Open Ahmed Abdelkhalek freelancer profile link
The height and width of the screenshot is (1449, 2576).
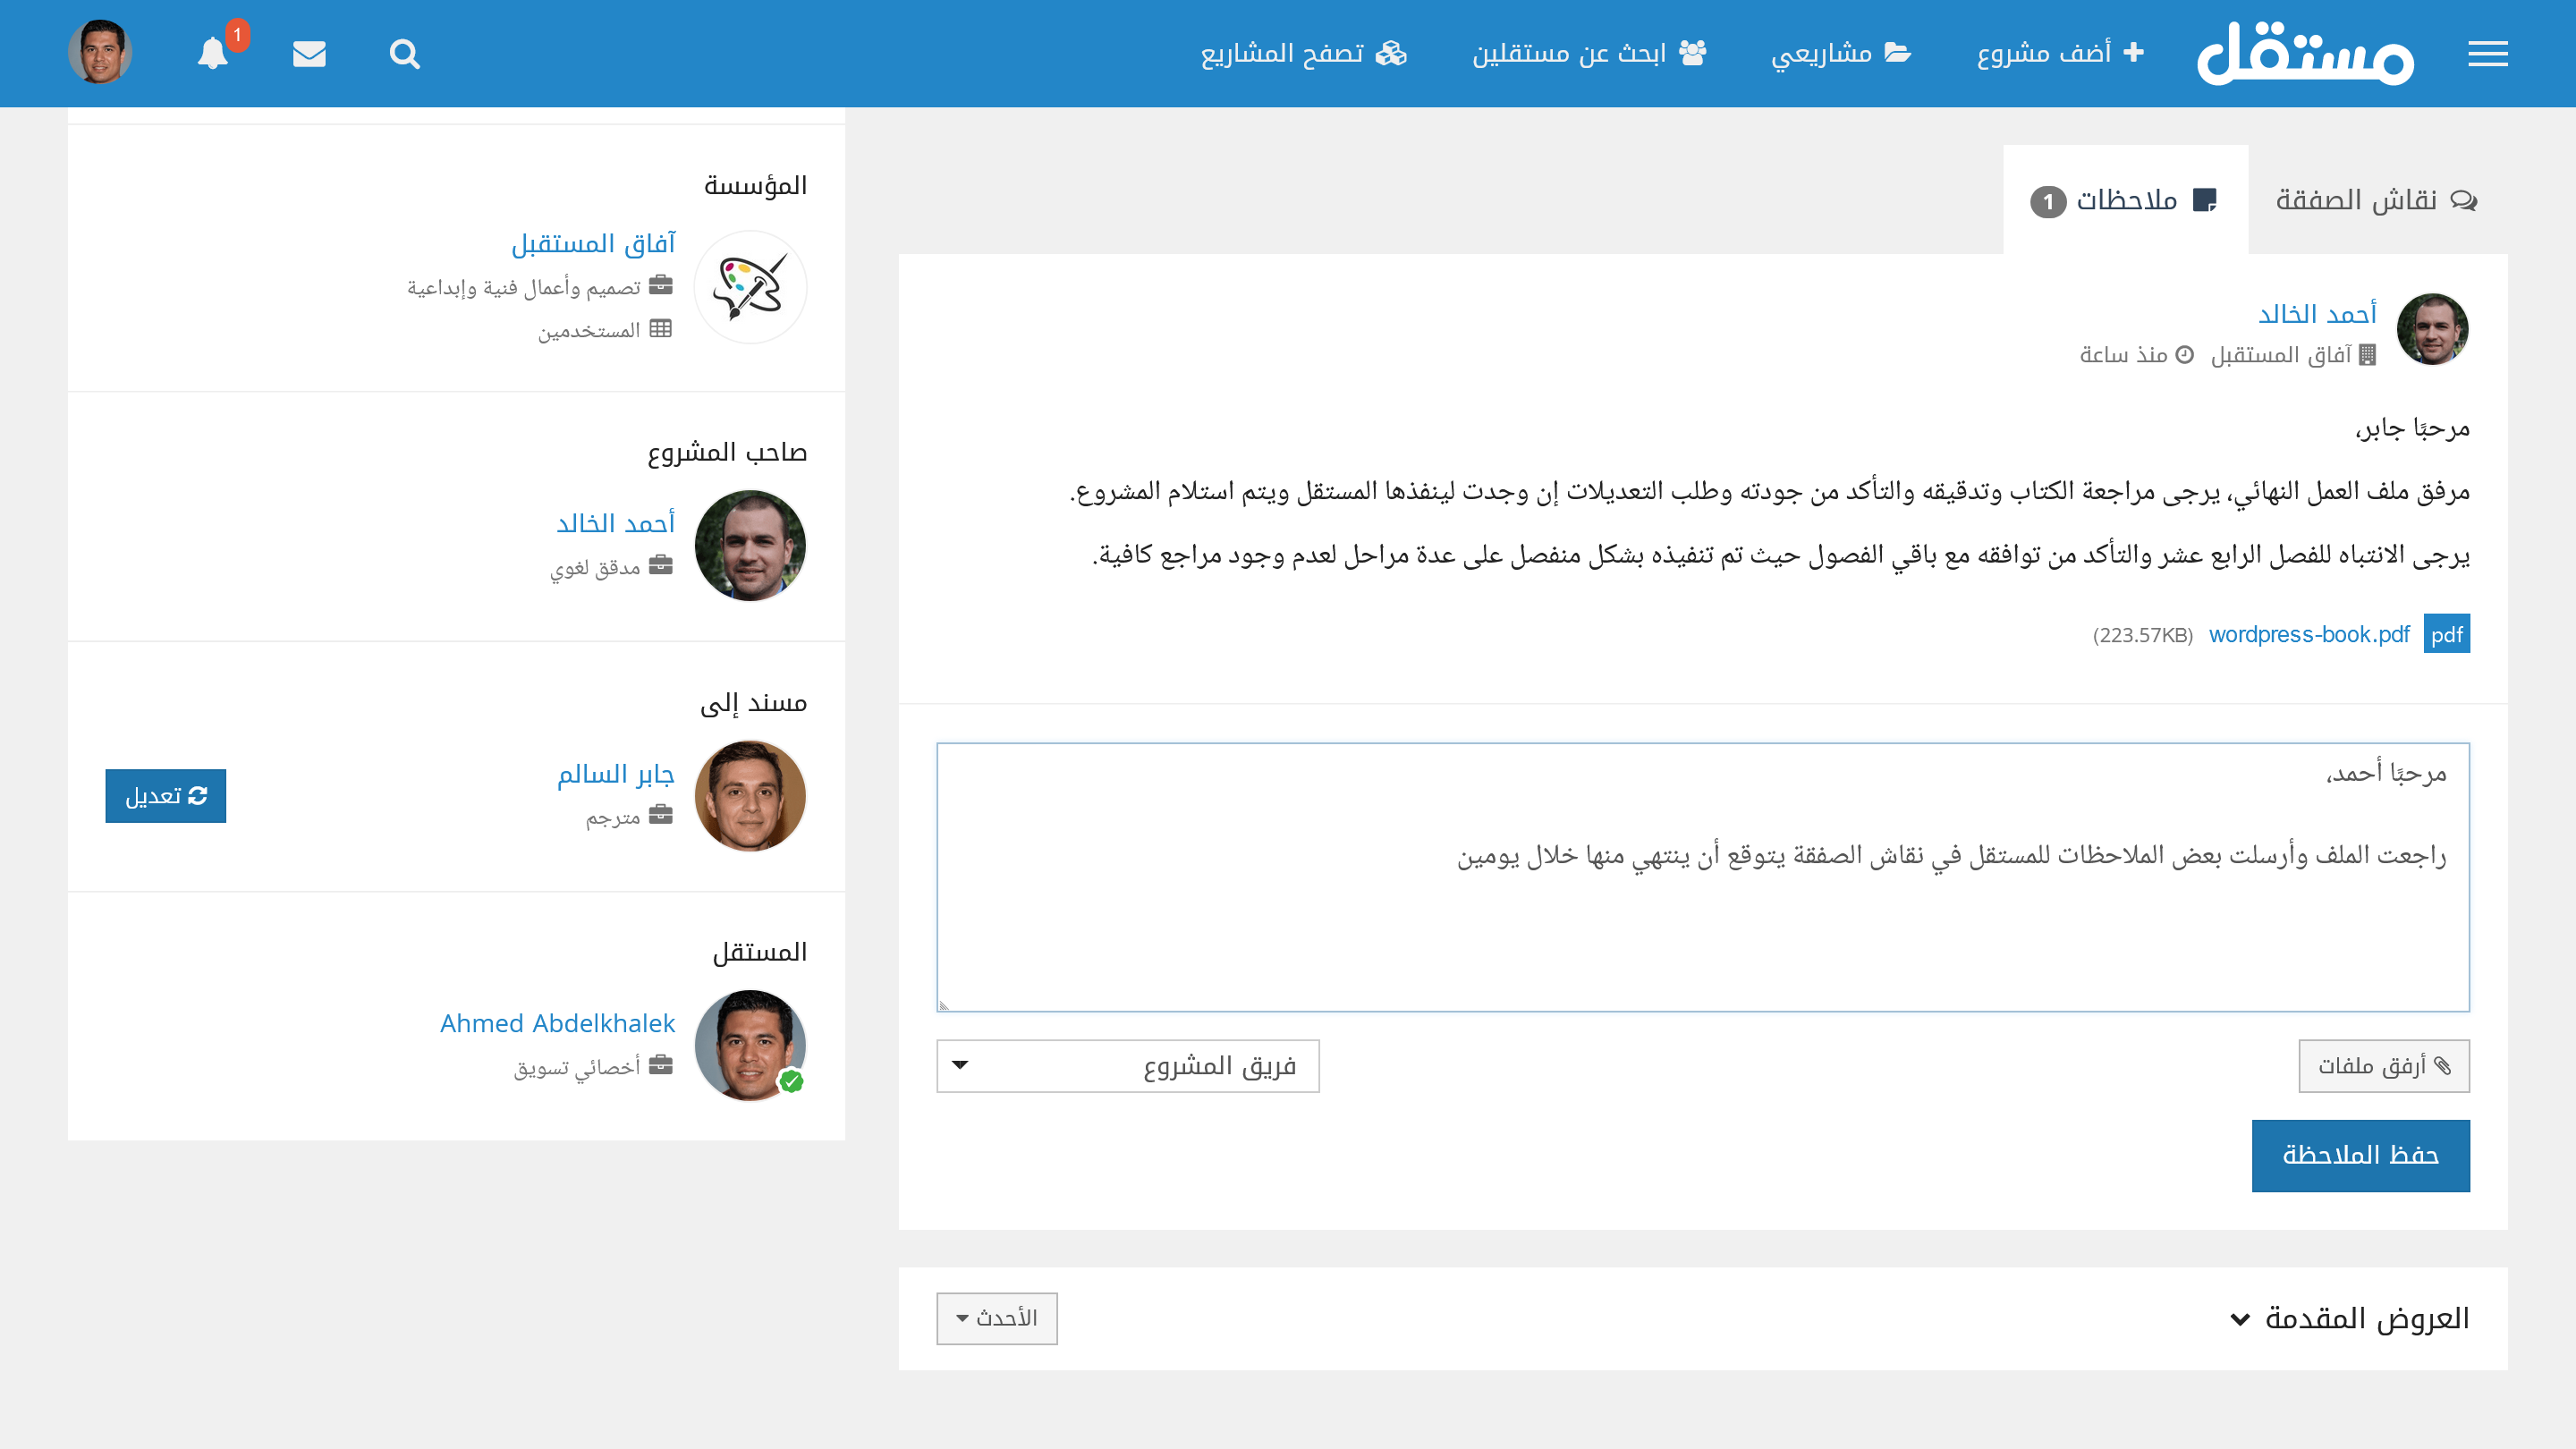[x=557, y=1023]
